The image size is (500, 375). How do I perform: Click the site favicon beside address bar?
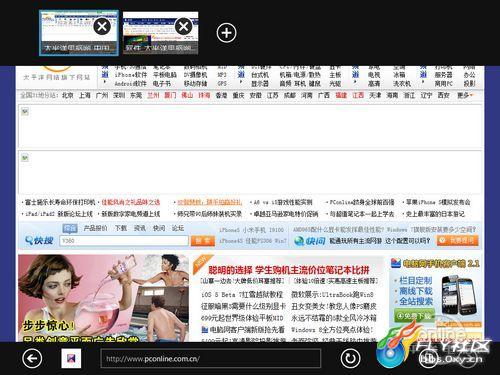pos(71,358)
